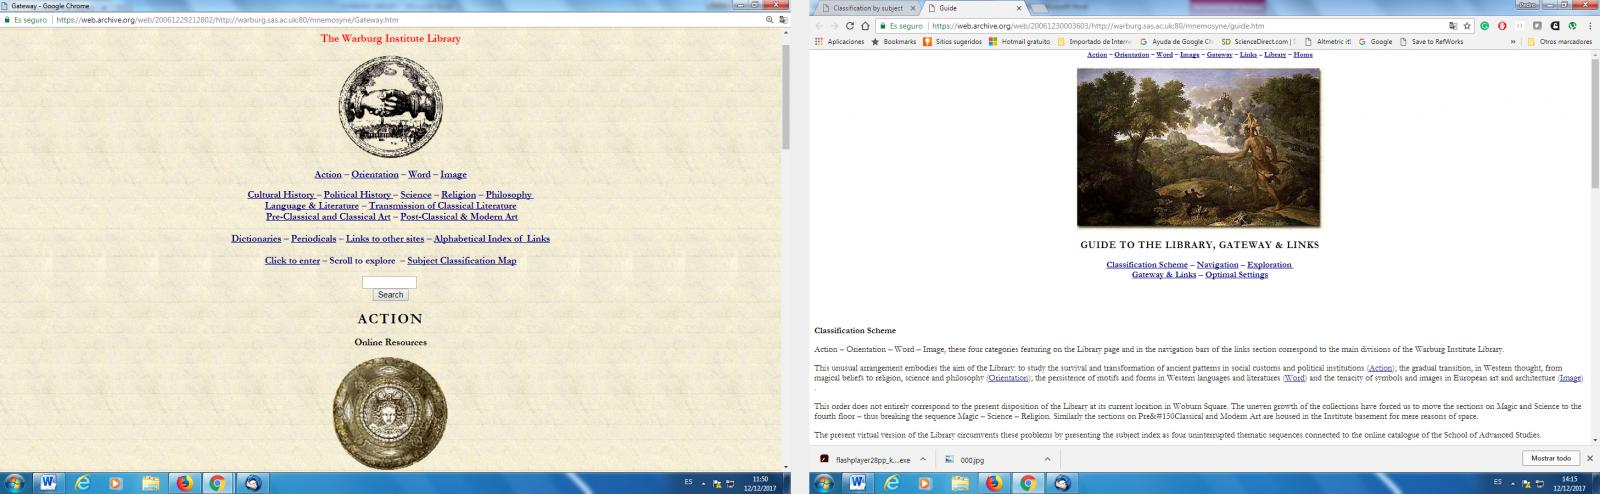The width and height of the screenshot is (1600, 494).
Task: Click the Chrome icon in the second taskbar
Action: [1028, 483]
